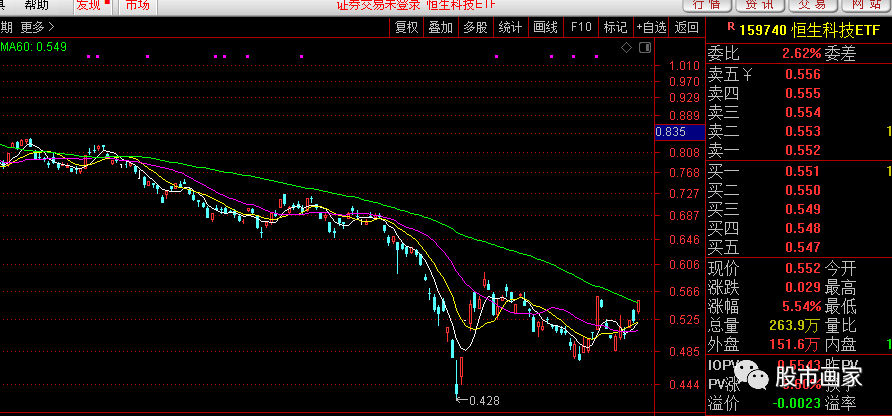The height and width of the screenshot is (416, 892).
Task: Click 返回 to go back
Action: click(687, 27)
